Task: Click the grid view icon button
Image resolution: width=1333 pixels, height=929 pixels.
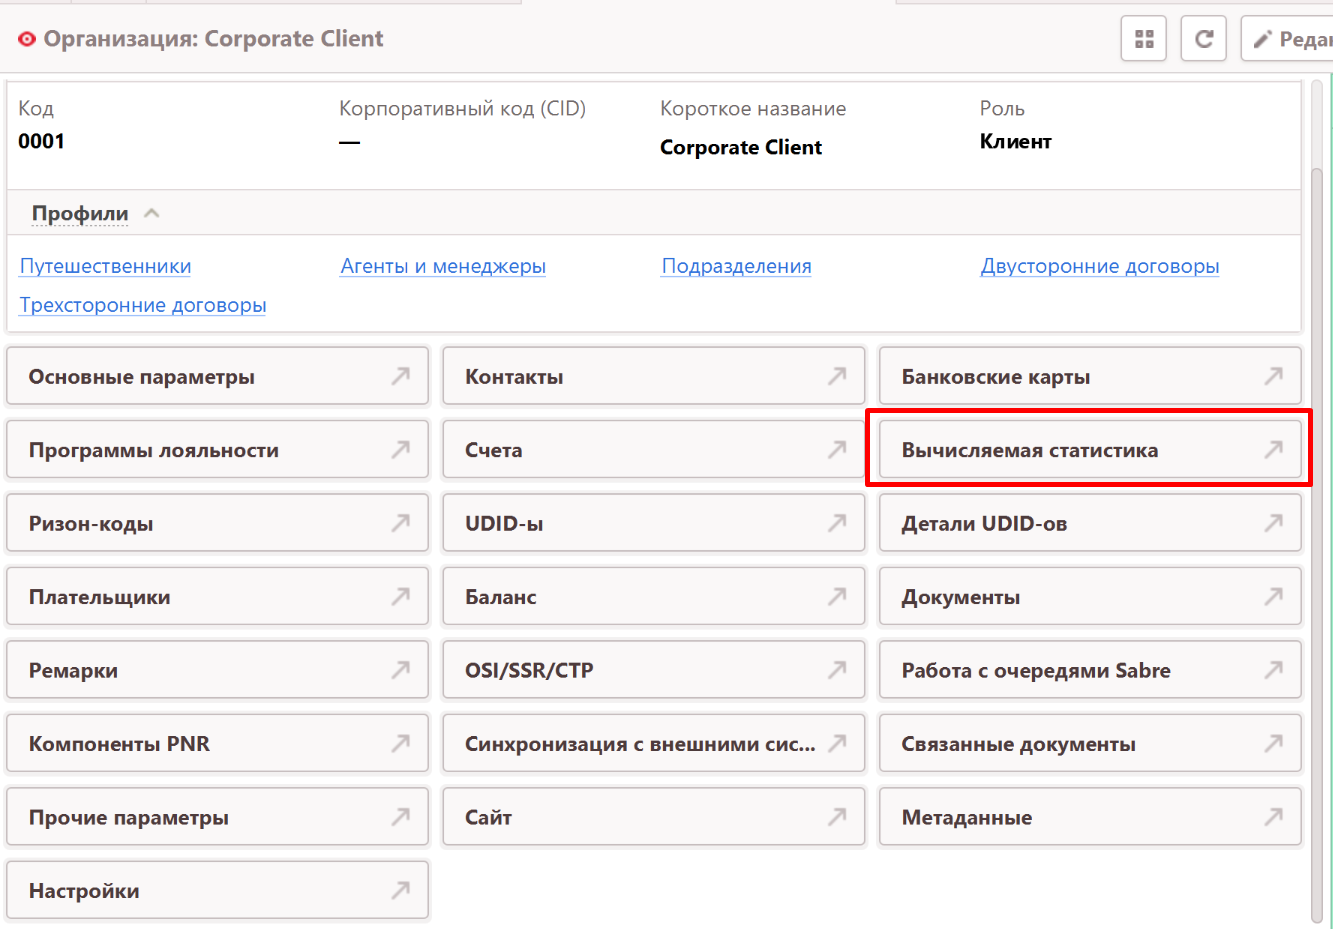Action: 1144,39
